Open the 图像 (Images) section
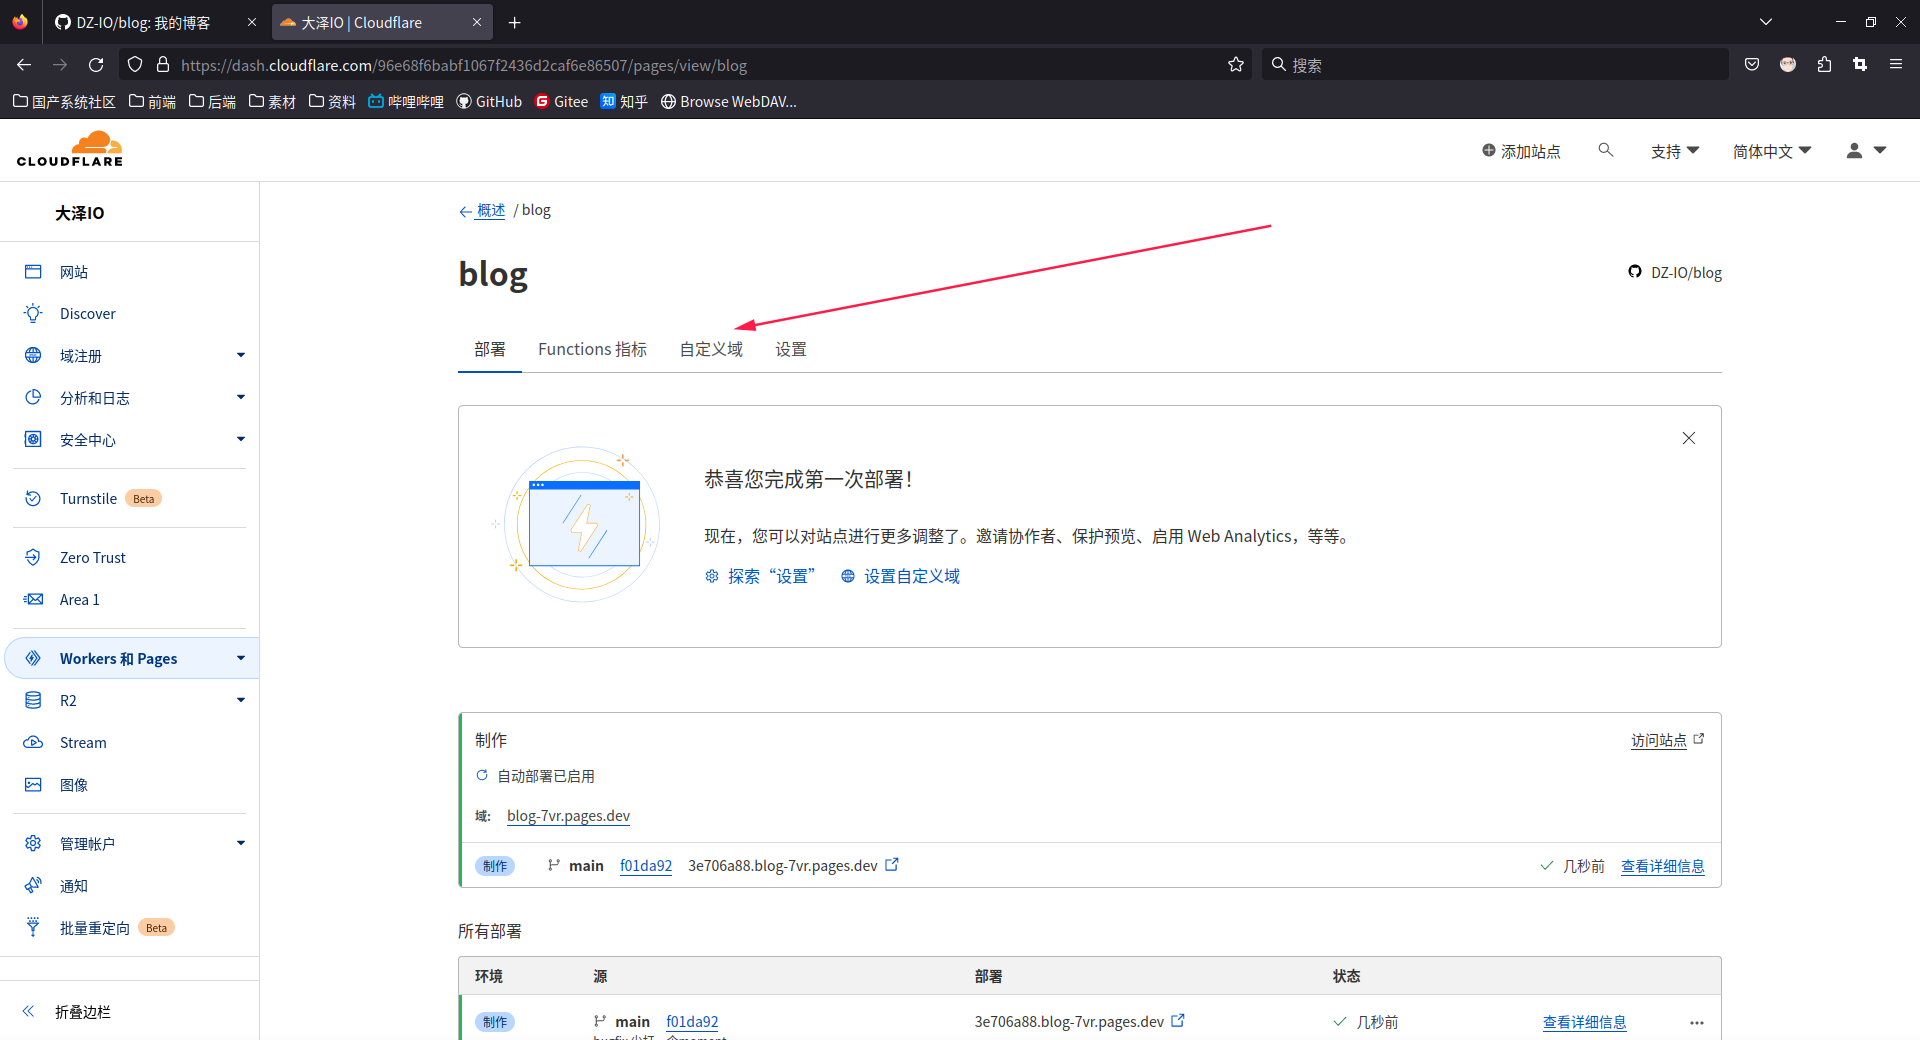 coord(74,785)
